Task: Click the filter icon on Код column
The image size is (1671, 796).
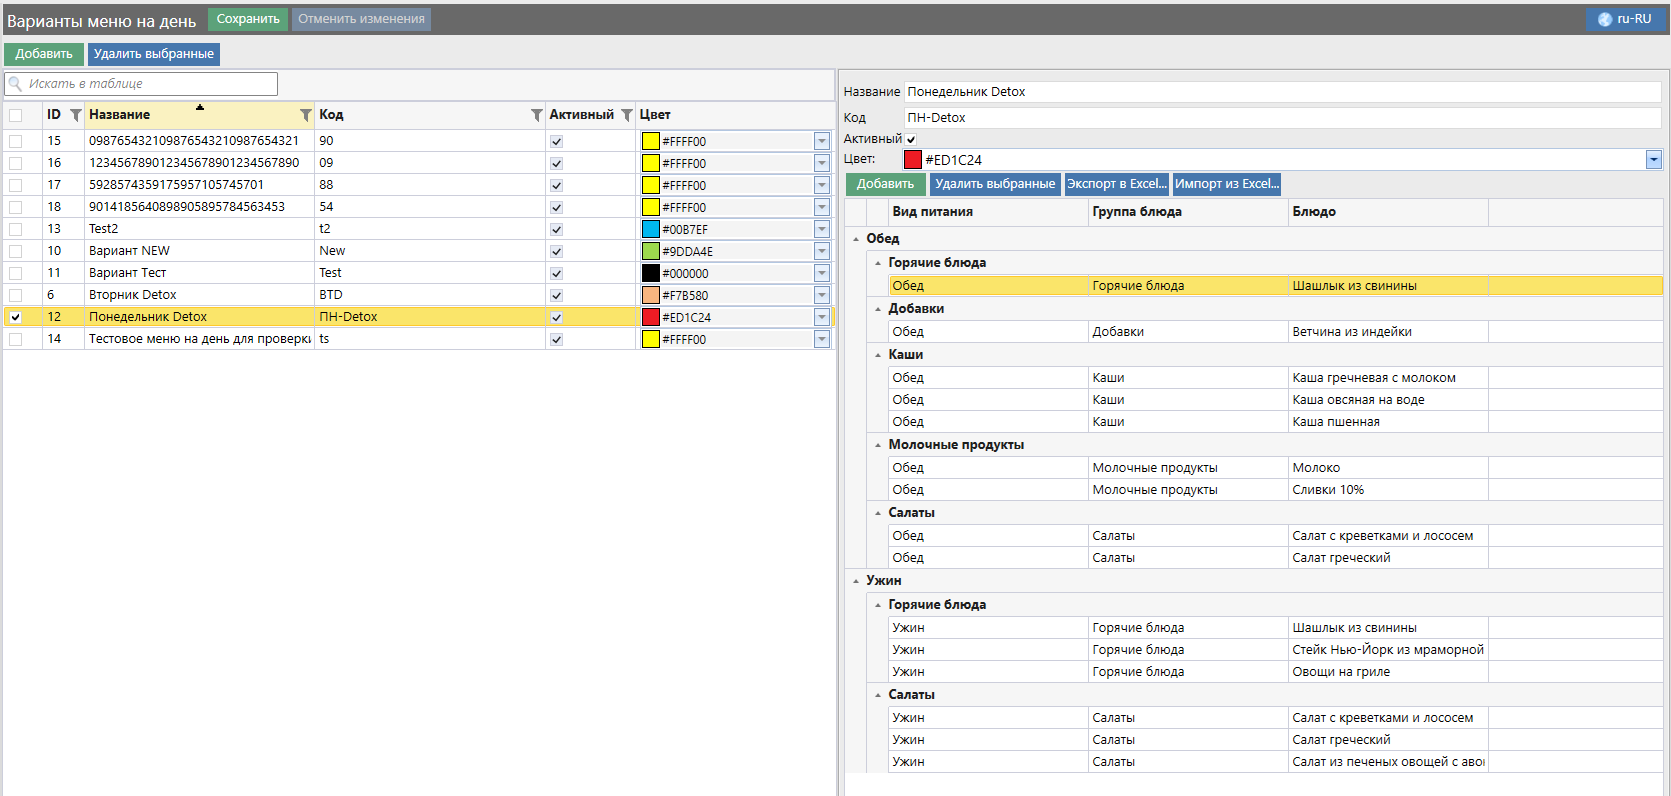Action: tap(536, 115)
